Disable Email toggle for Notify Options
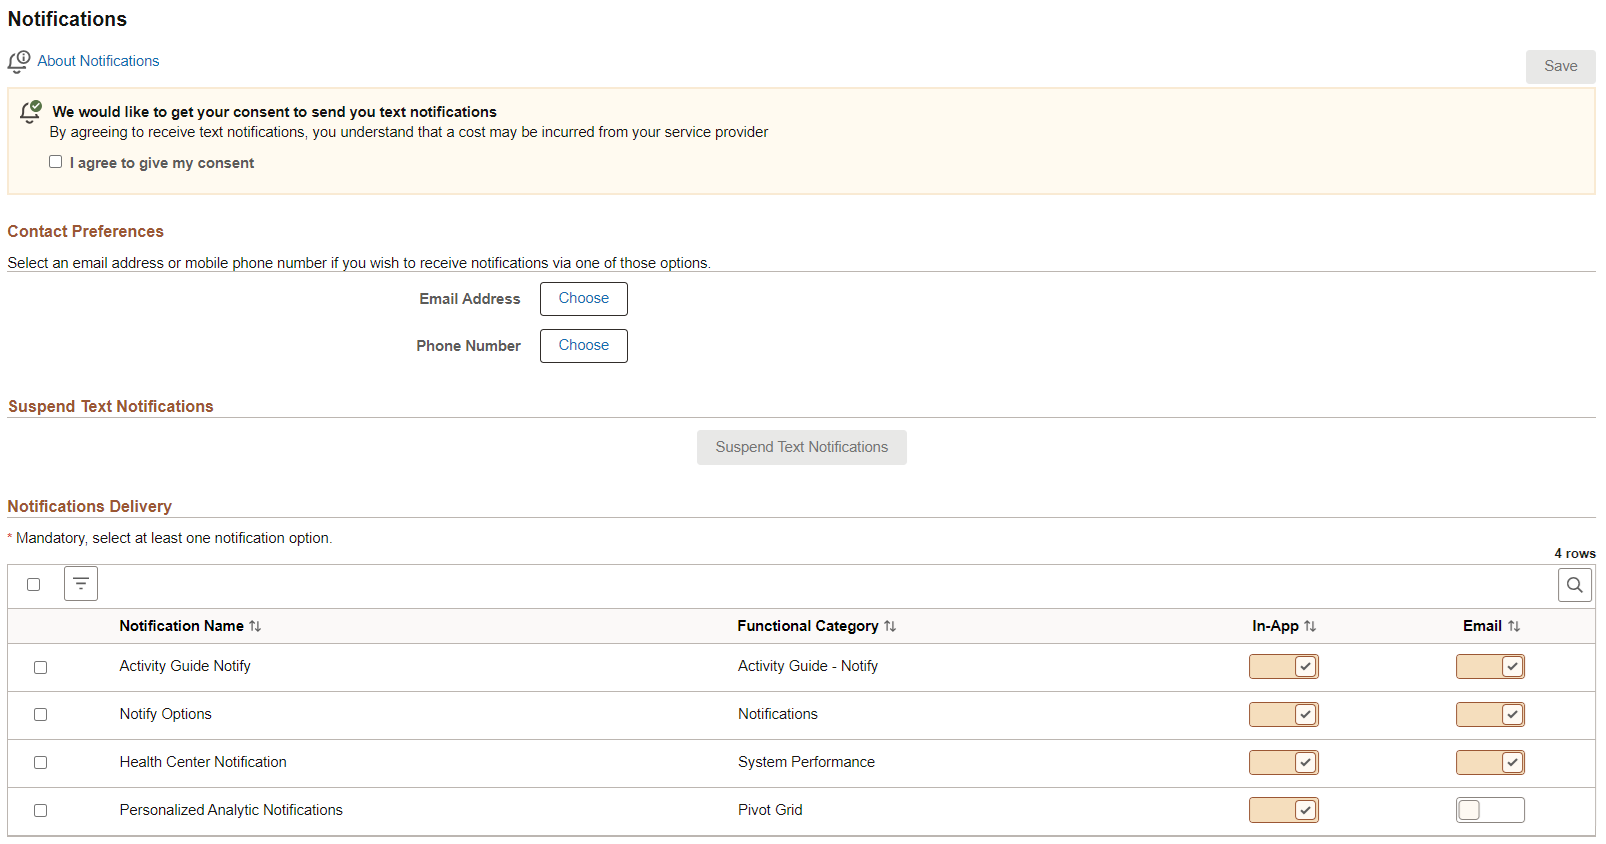The width and height of the screenshot is (1606, 844). point(1490,715)
